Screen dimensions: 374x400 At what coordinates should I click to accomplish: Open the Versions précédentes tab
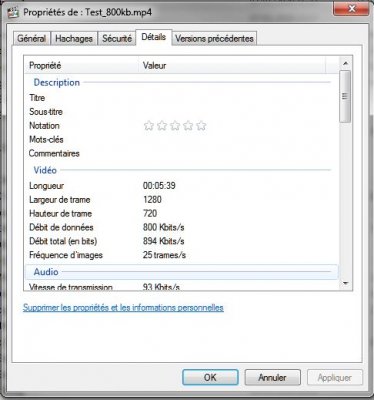214,39
